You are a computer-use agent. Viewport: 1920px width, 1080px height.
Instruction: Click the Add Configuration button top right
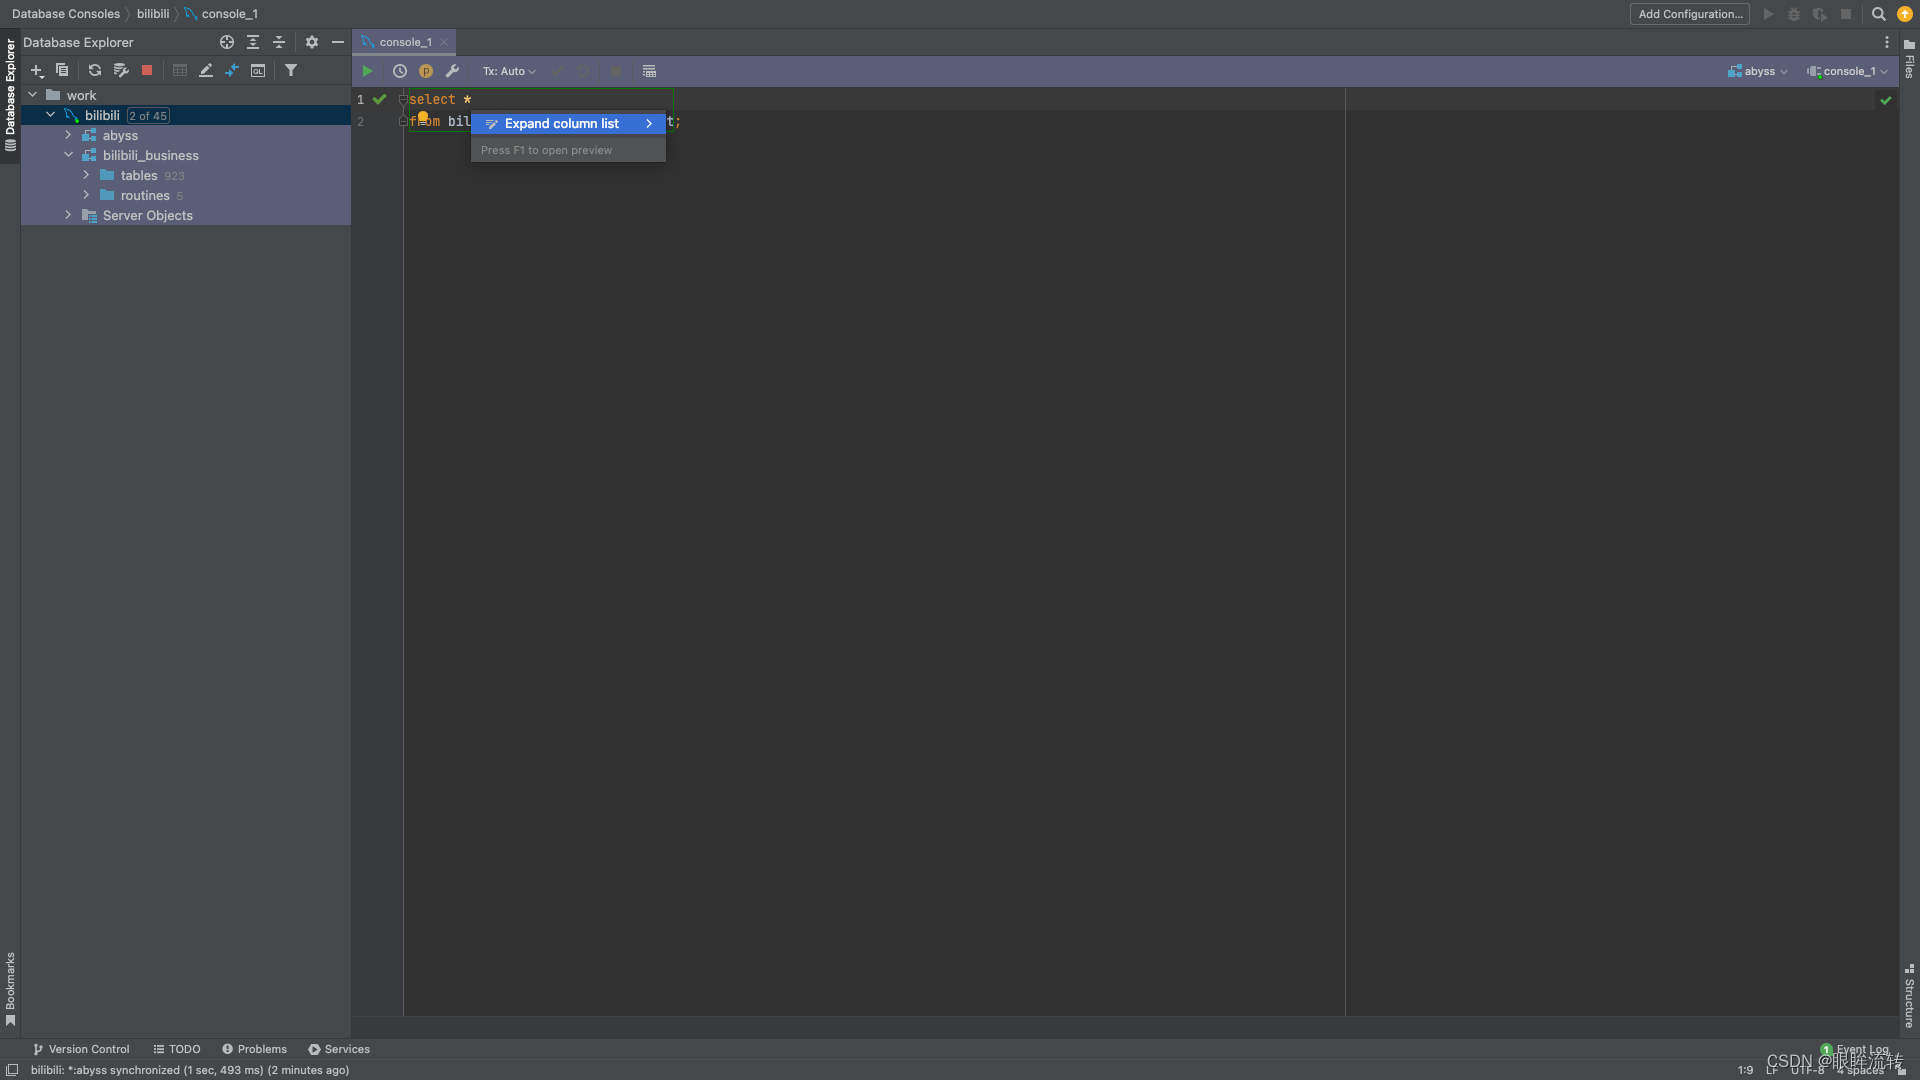1691,13
